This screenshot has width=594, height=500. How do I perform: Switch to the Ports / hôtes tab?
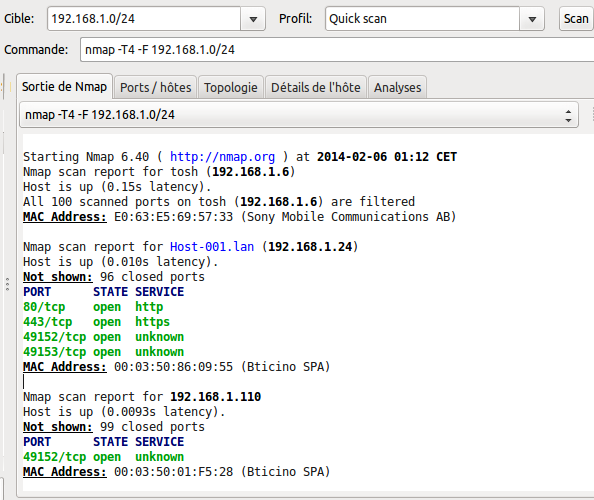[x=155, y=88]
